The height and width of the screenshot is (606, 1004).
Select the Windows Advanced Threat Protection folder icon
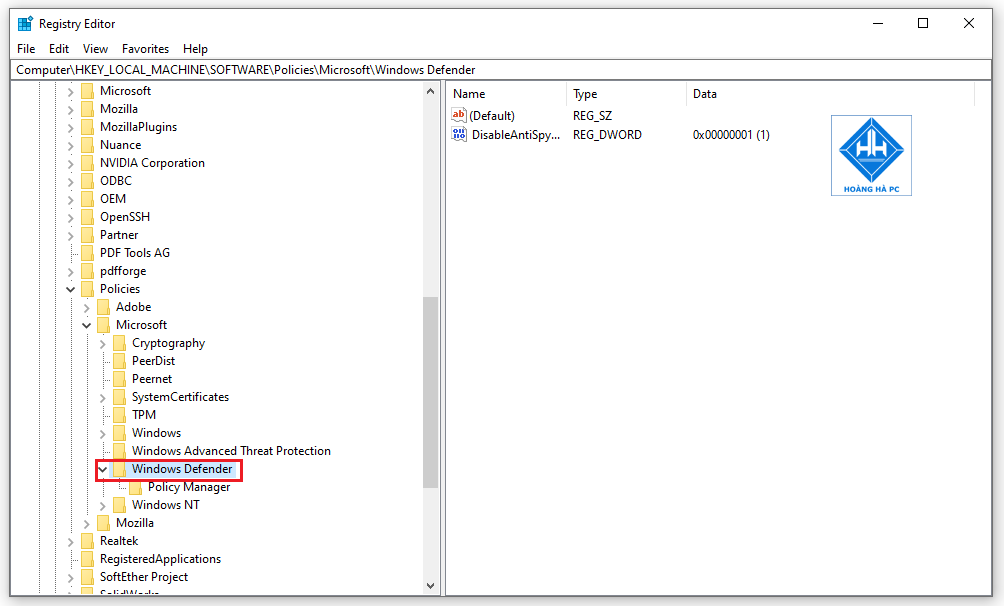(120, 451)
